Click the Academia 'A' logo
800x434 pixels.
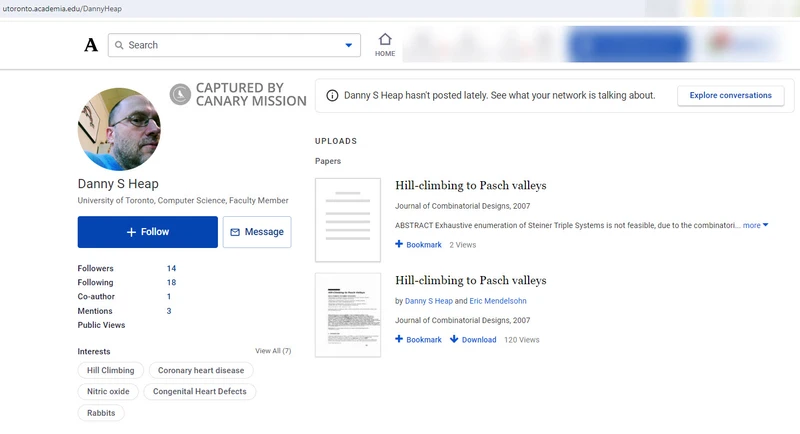(91, 45)
